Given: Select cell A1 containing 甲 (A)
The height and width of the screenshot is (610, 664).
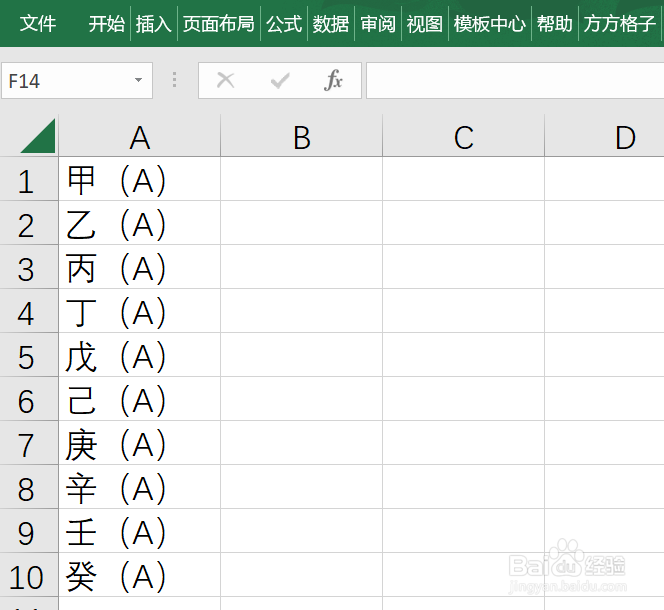Looking at the screenshot, I should click(x=139, y=179).
